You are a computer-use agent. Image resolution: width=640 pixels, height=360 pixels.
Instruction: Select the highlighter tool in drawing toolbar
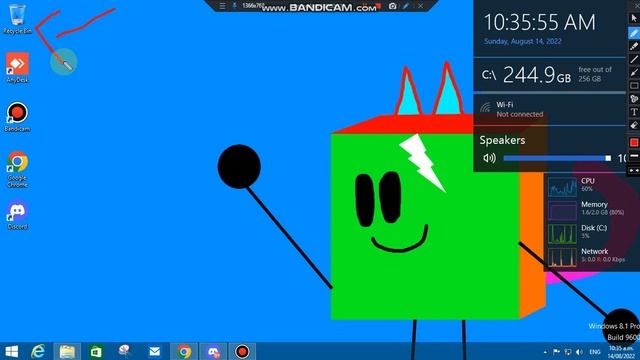click(x=634, y=46)
